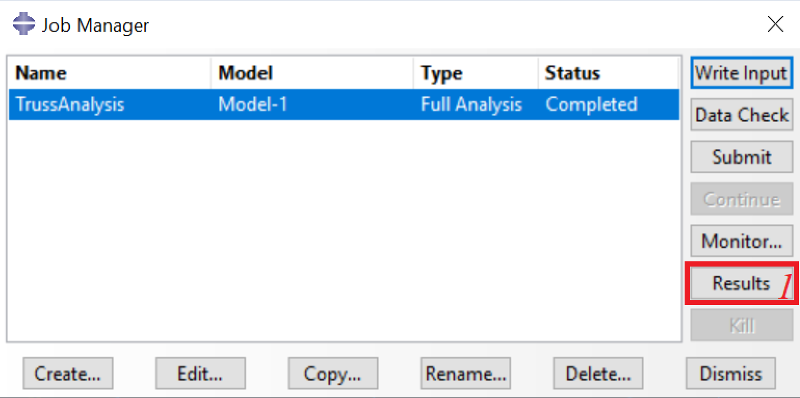This screenshot has height=398, width=800.
Task: Select the TrussAnalysis job name
Action: (x=70, y=105)
